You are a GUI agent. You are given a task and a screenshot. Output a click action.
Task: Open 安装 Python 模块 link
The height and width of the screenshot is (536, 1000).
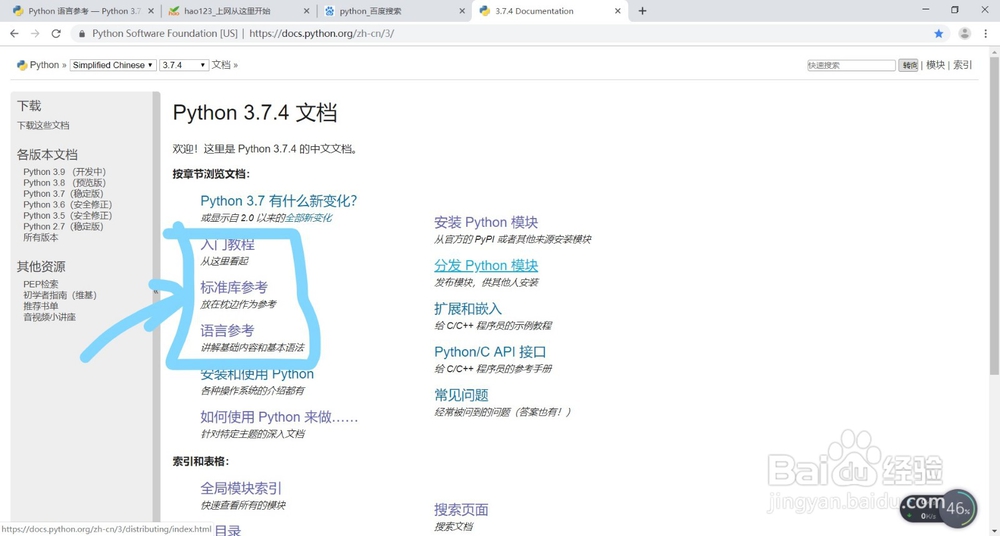(486, 222)
